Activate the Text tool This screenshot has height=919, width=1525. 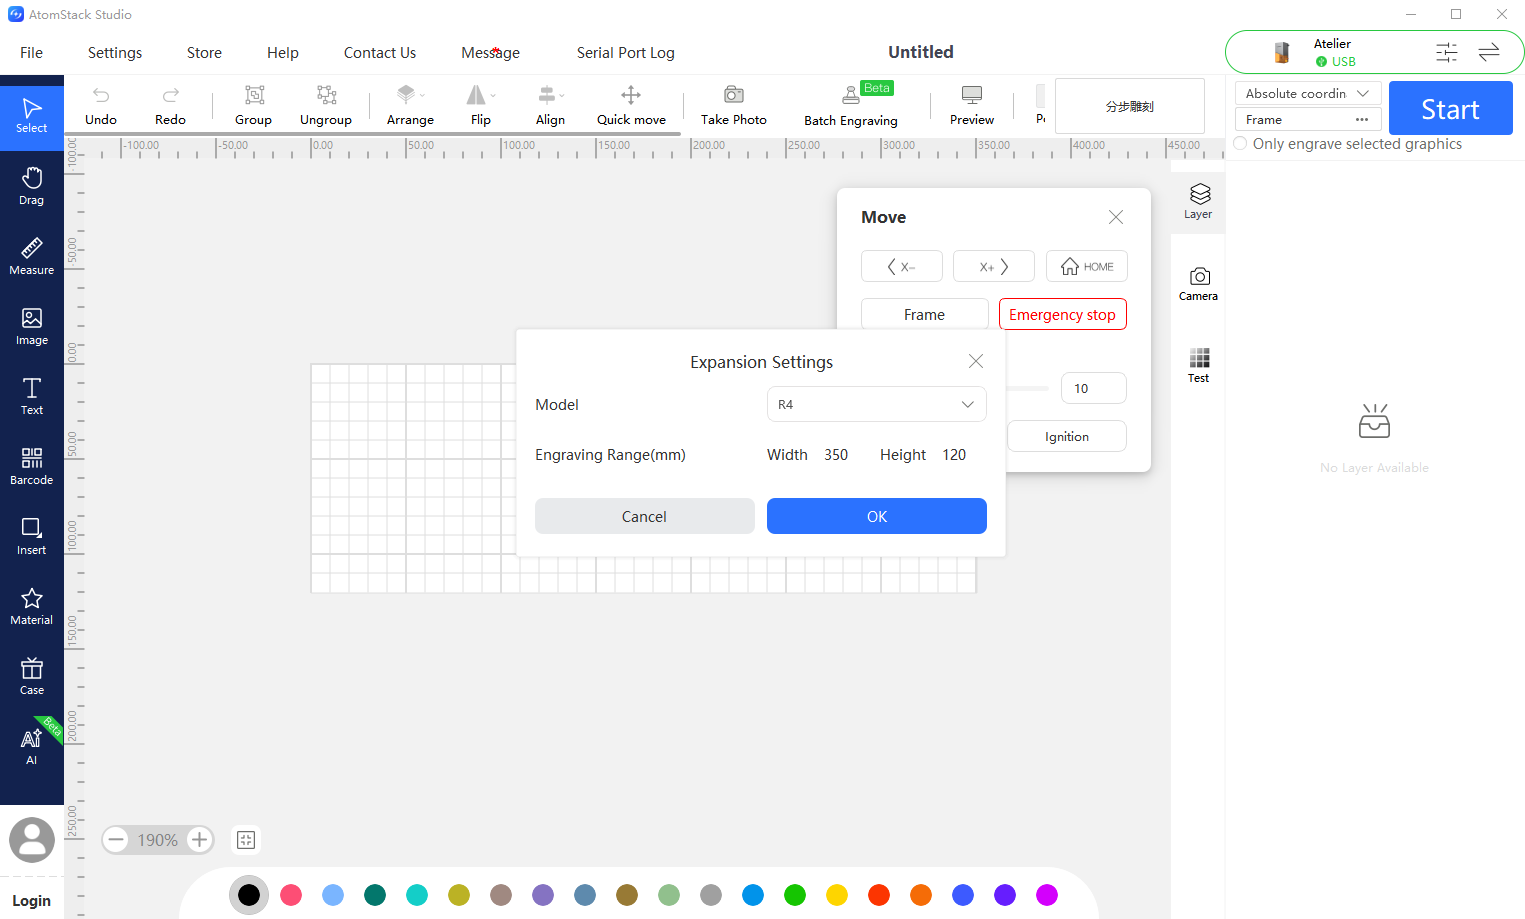click(x=32, y=396)
